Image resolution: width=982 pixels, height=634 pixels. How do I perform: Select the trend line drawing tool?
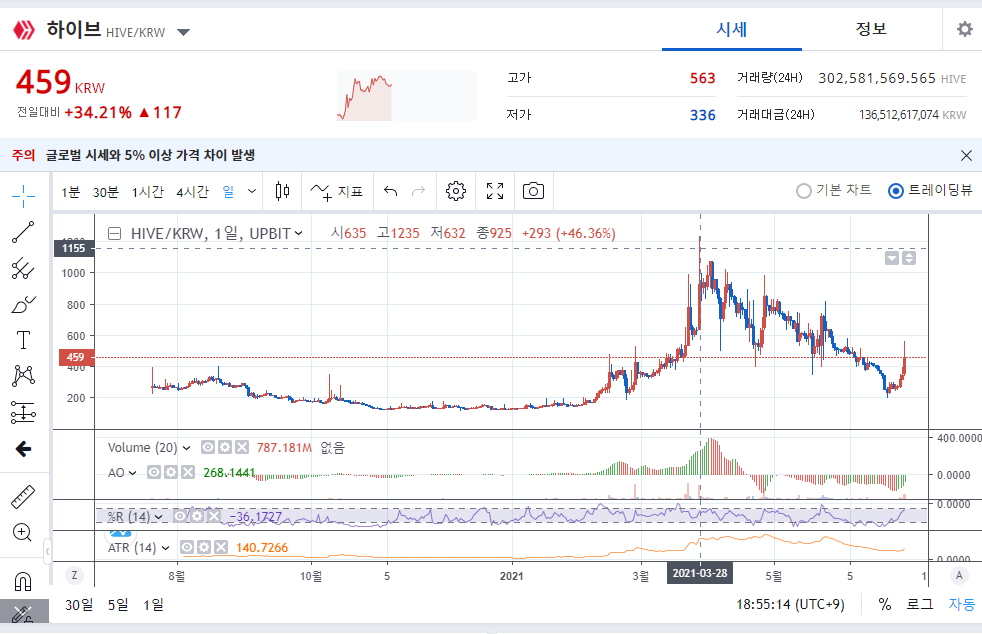click(x=23, y=232)
